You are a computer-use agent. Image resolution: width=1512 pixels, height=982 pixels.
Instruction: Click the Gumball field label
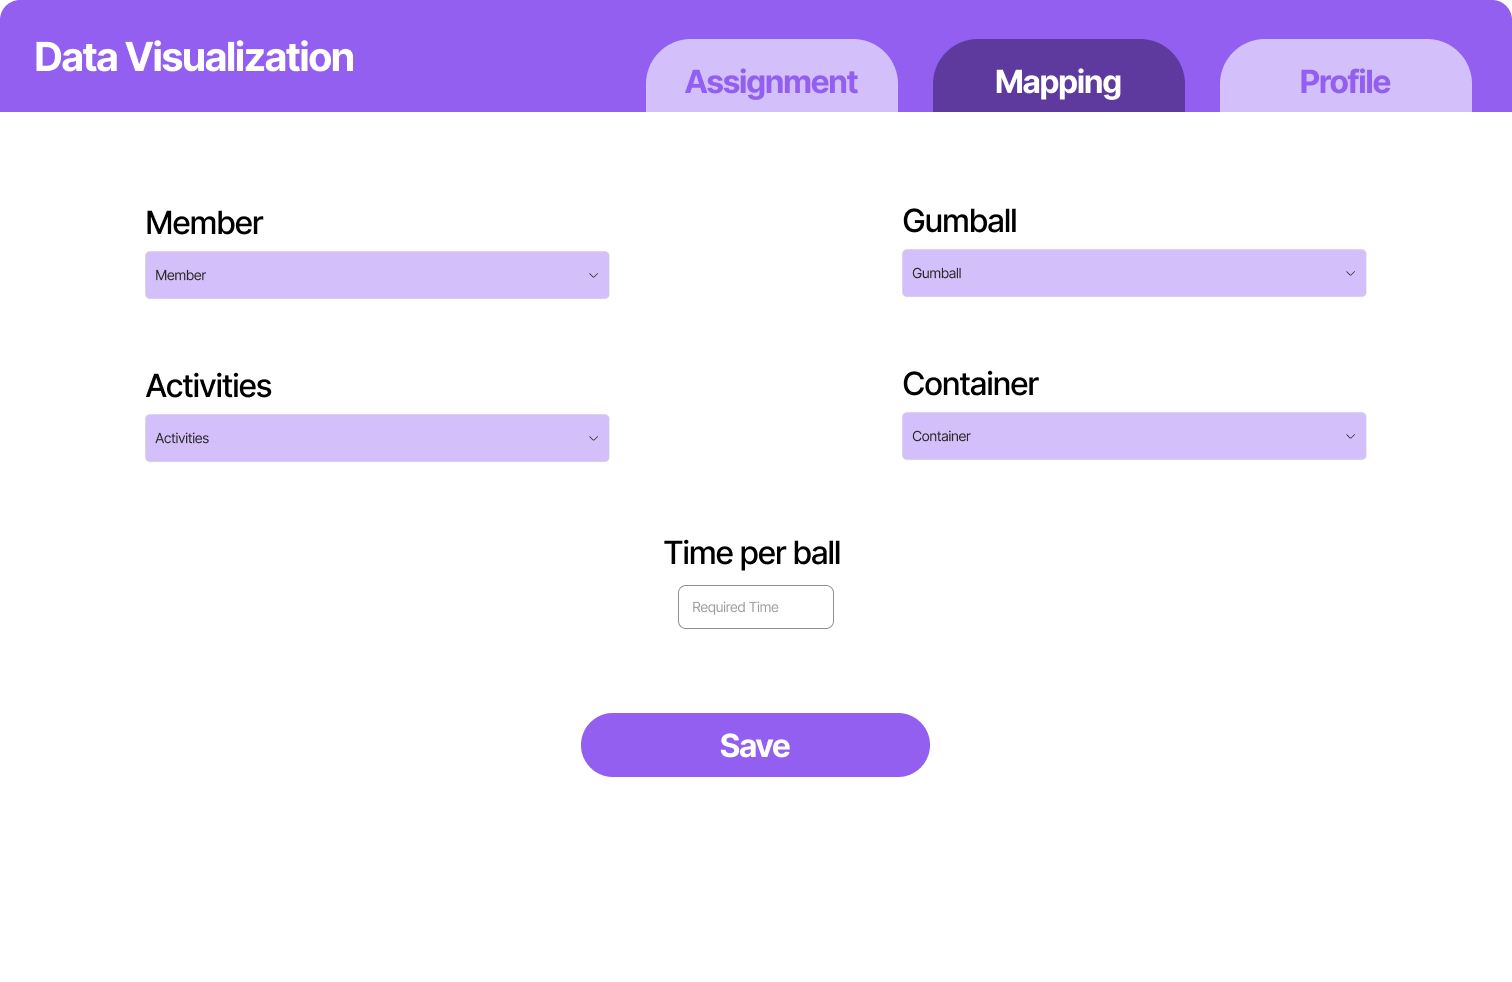click(x=960, y=221)
